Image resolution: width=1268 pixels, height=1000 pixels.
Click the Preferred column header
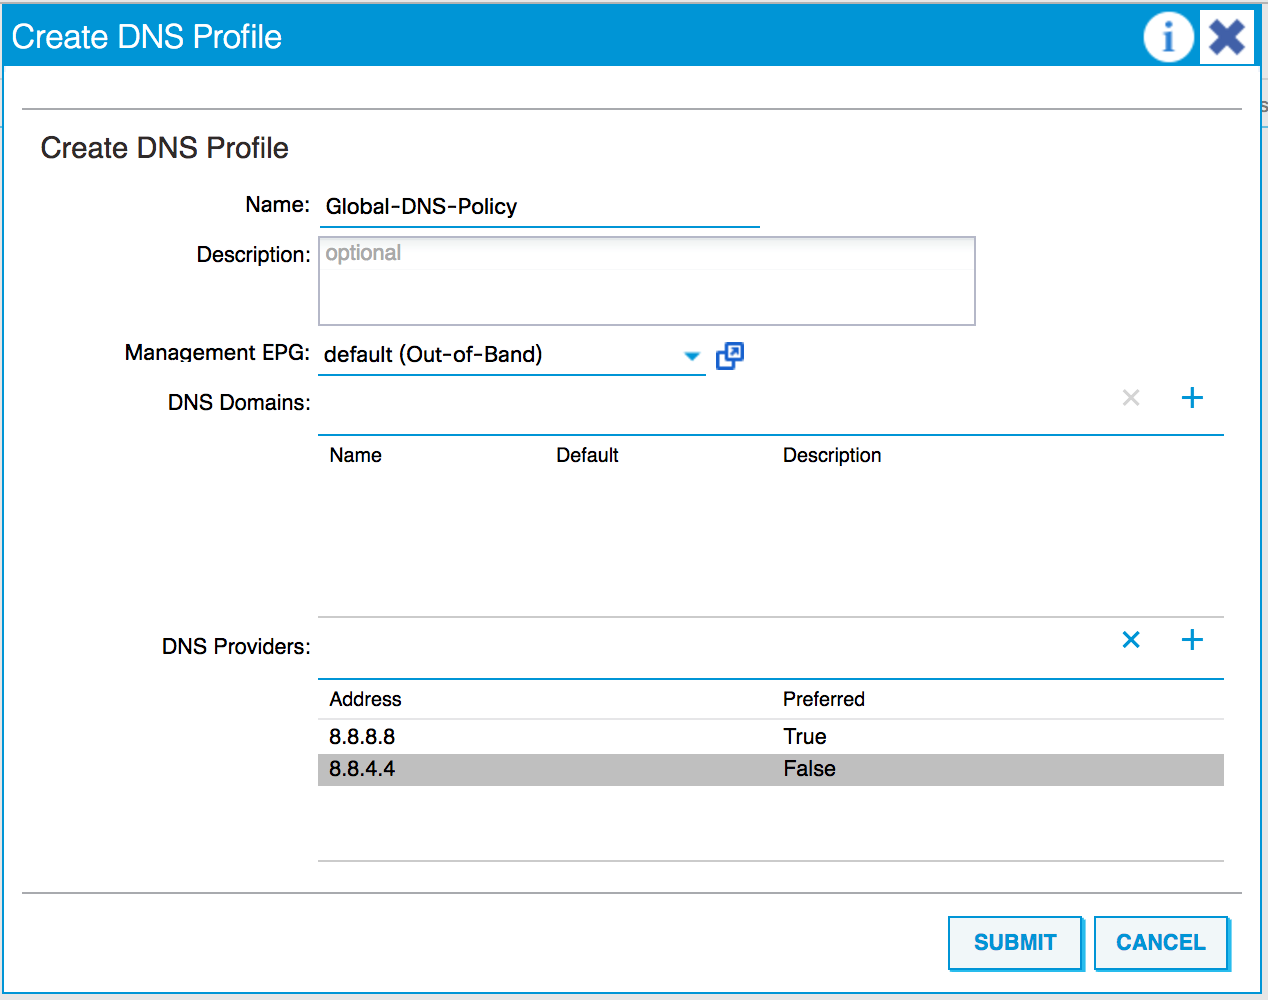click(x=824, y=700)
